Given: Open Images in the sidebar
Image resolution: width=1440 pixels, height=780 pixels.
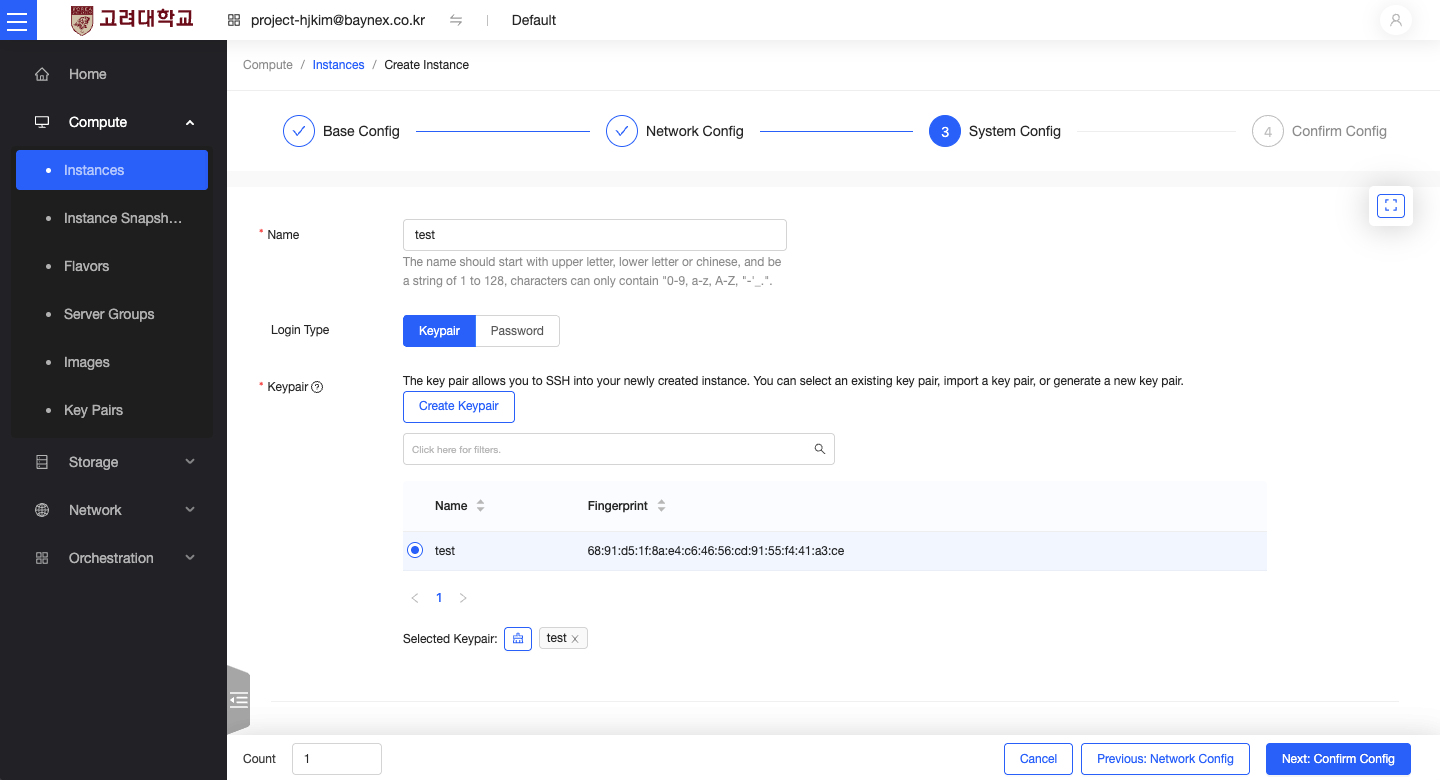Looking at the screenshot, I should click(112, 362).
